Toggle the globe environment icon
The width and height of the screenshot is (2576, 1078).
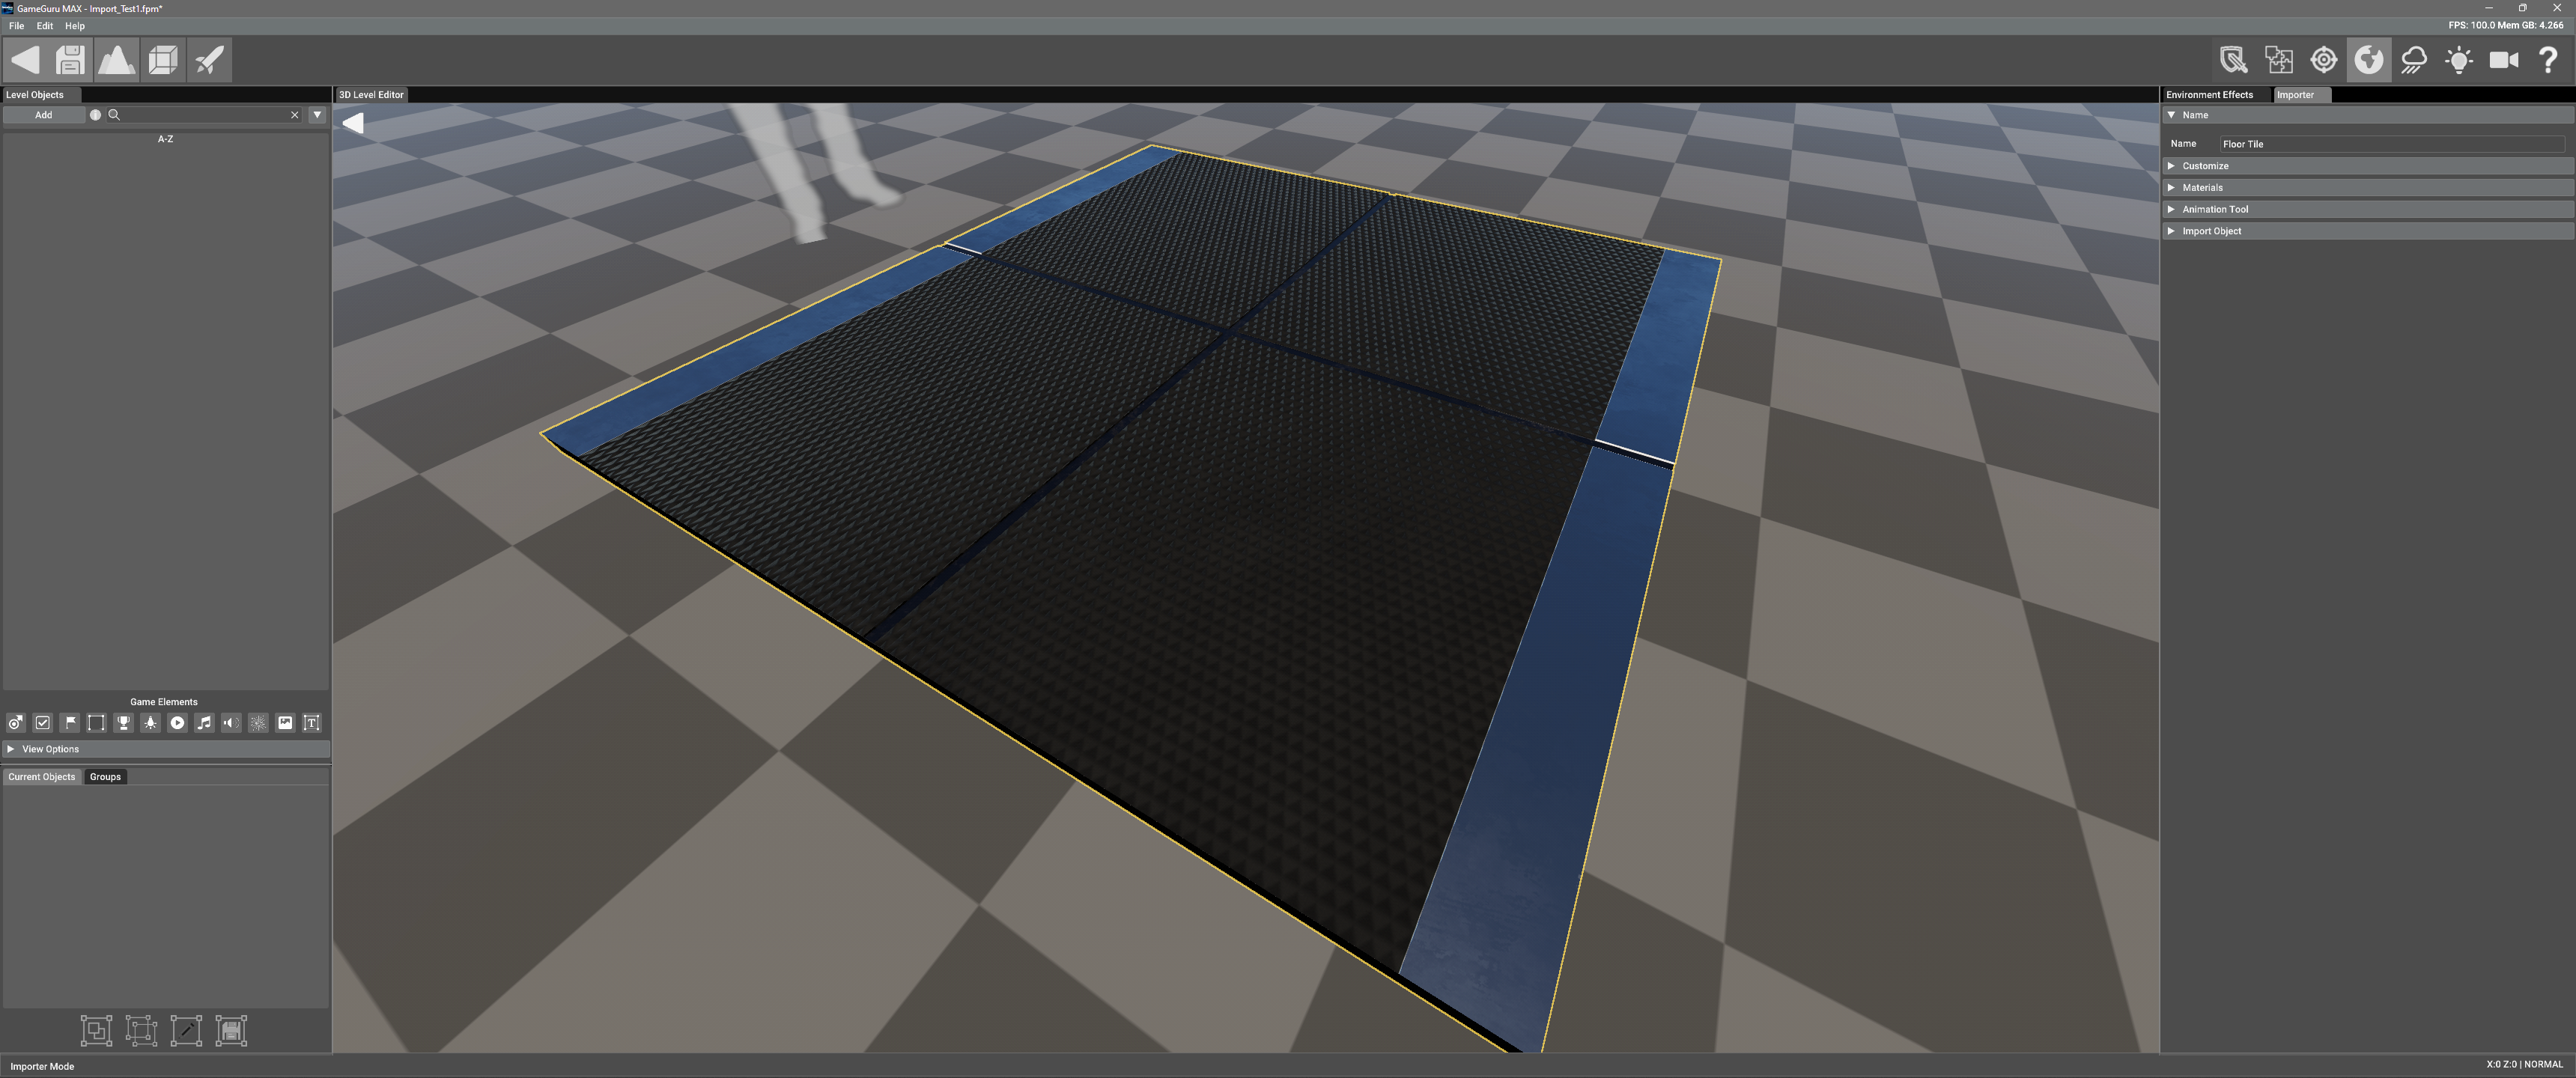tap(2368, 60)
